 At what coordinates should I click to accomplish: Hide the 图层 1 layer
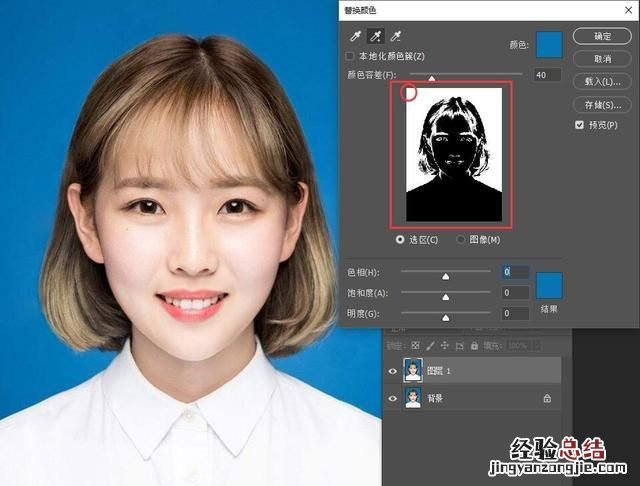[x=392, y=371]
